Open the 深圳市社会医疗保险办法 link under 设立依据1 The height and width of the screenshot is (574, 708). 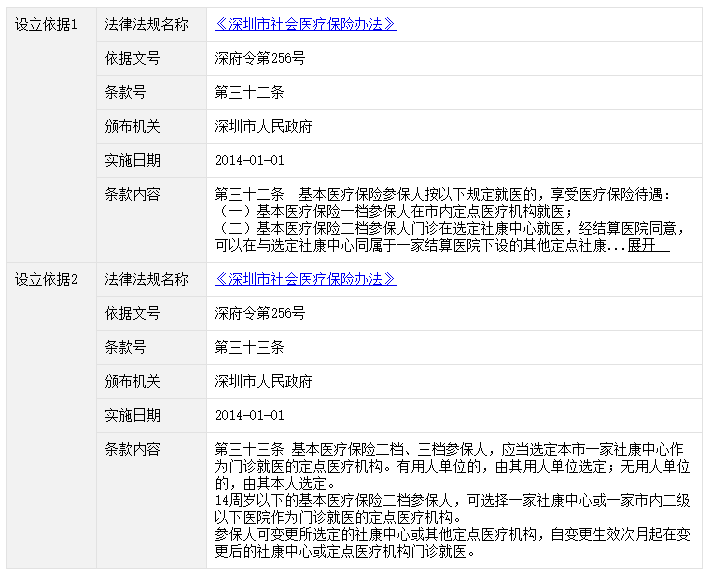click(305, 24)
